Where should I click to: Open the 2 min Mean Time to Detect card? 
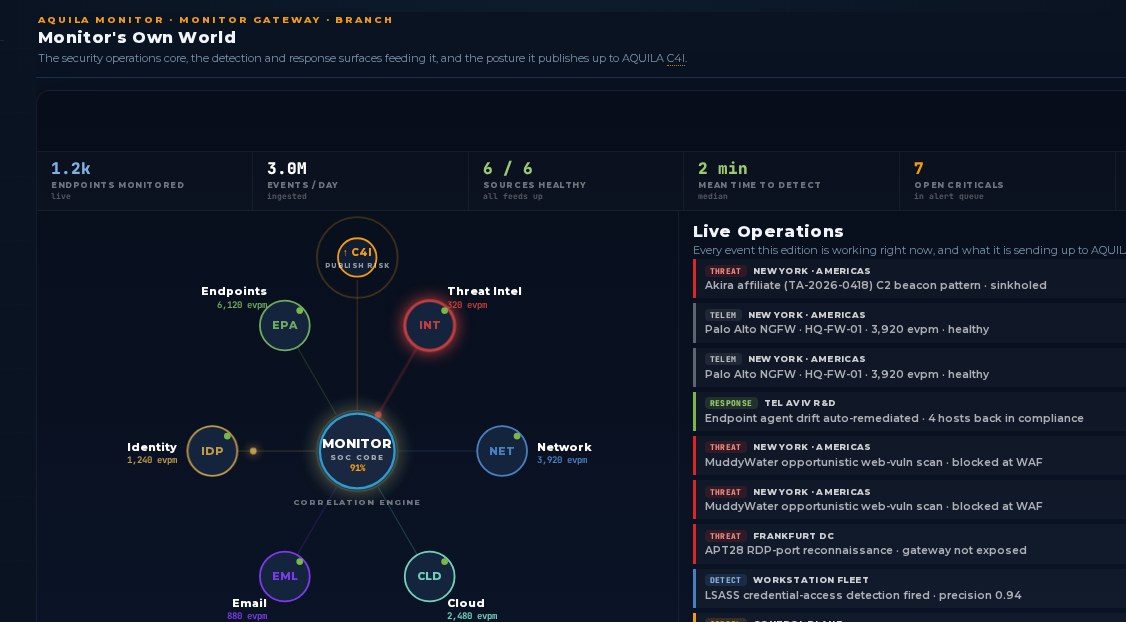click(x=791, y=181)
